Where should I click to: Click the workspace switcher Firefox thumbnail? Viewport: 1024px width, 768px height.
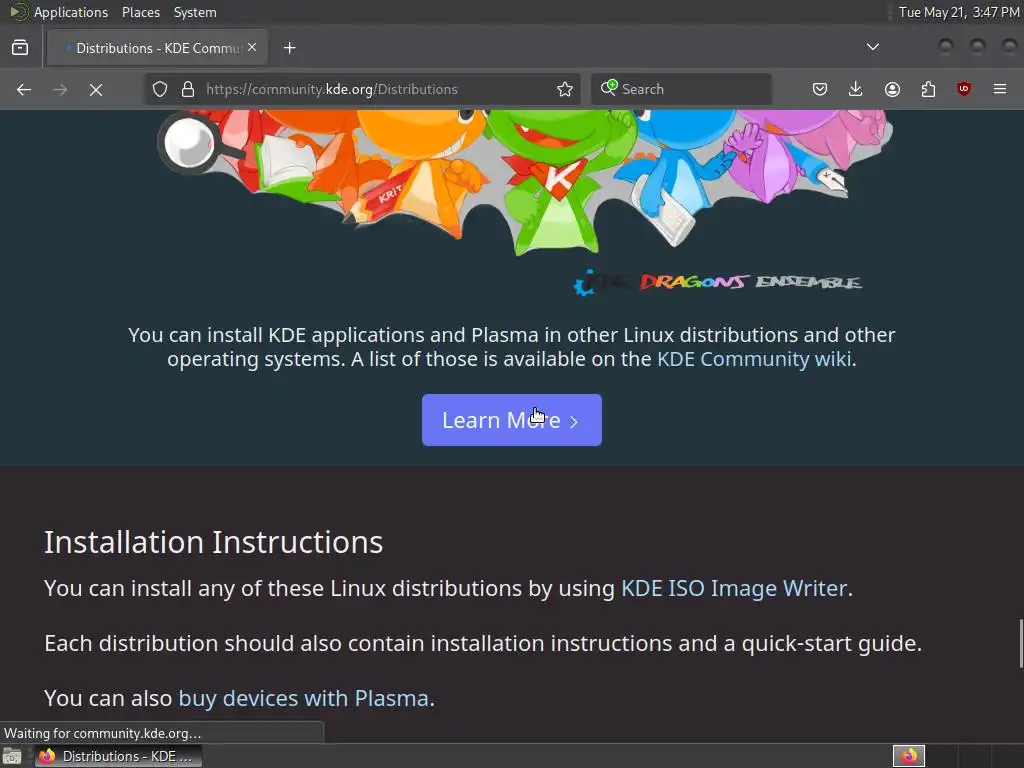[x=908, y=756]
